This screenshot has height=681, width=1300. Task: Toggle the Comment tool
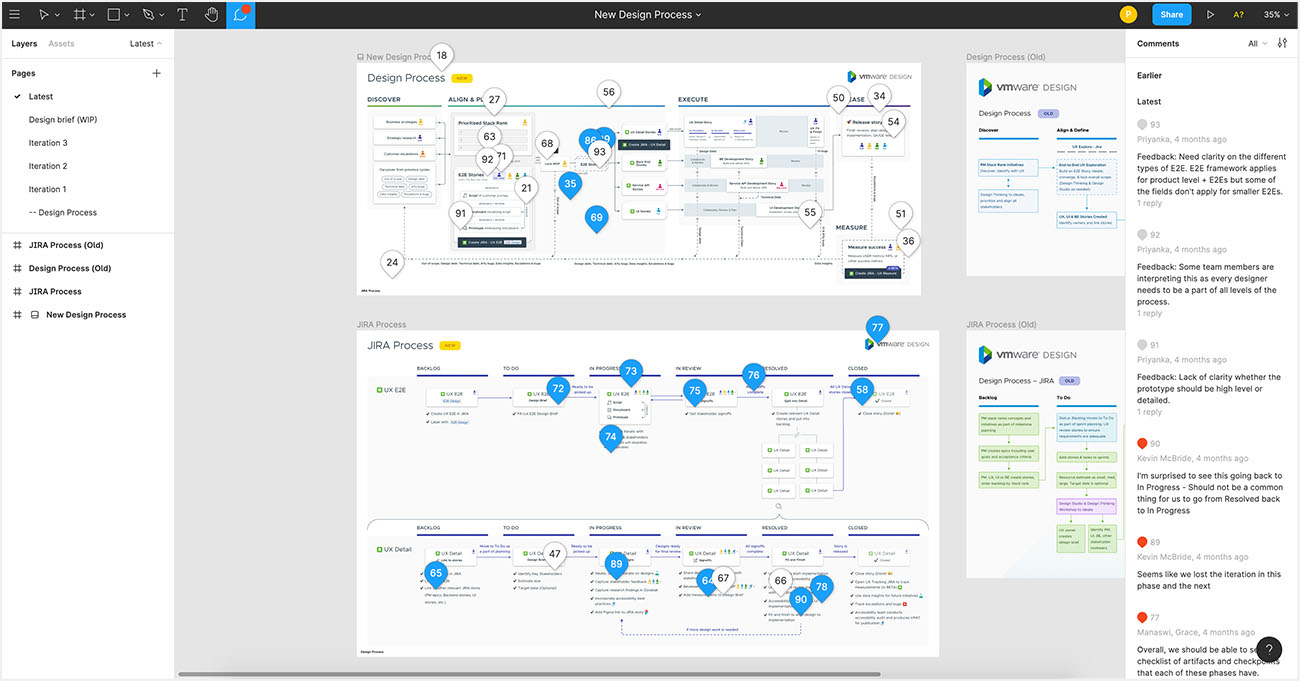(240, 15)
